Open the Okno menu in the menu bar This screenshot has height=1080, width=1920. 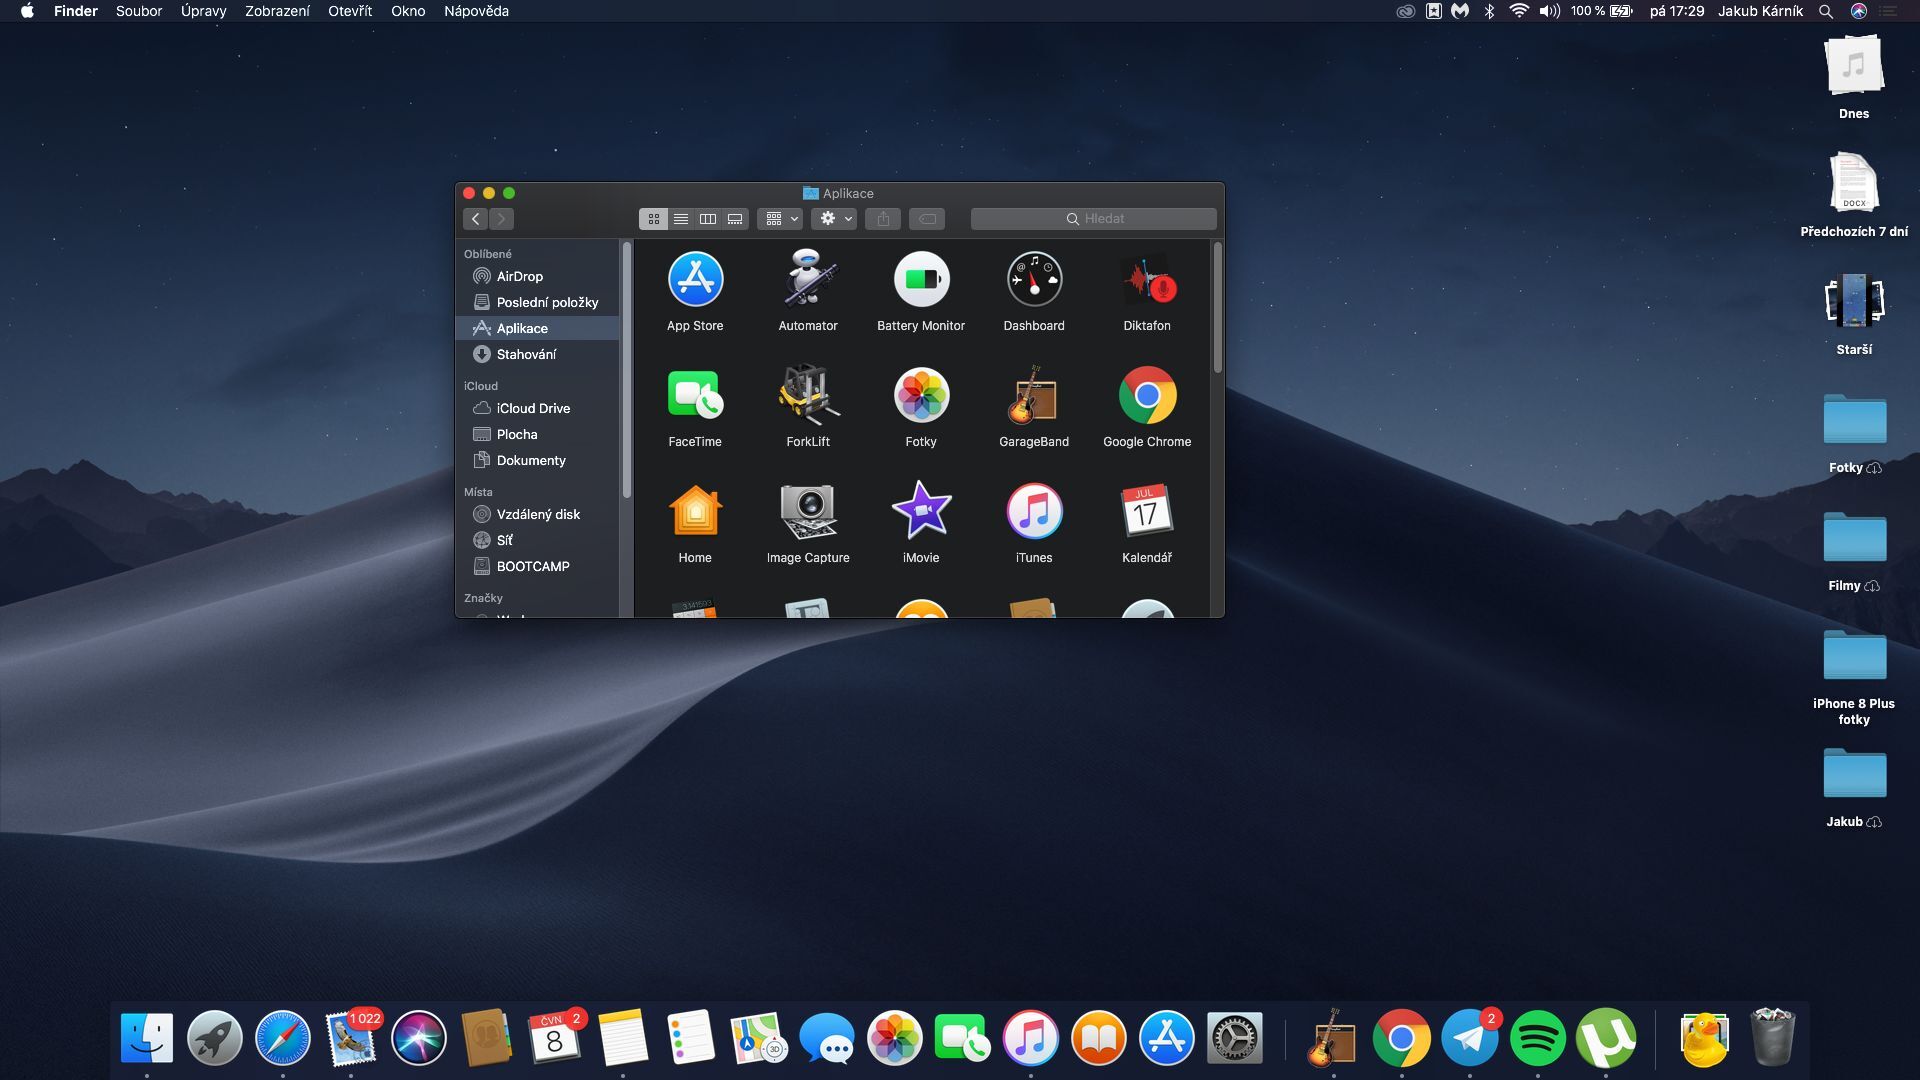pyautogui.click(x=406, y=11)
